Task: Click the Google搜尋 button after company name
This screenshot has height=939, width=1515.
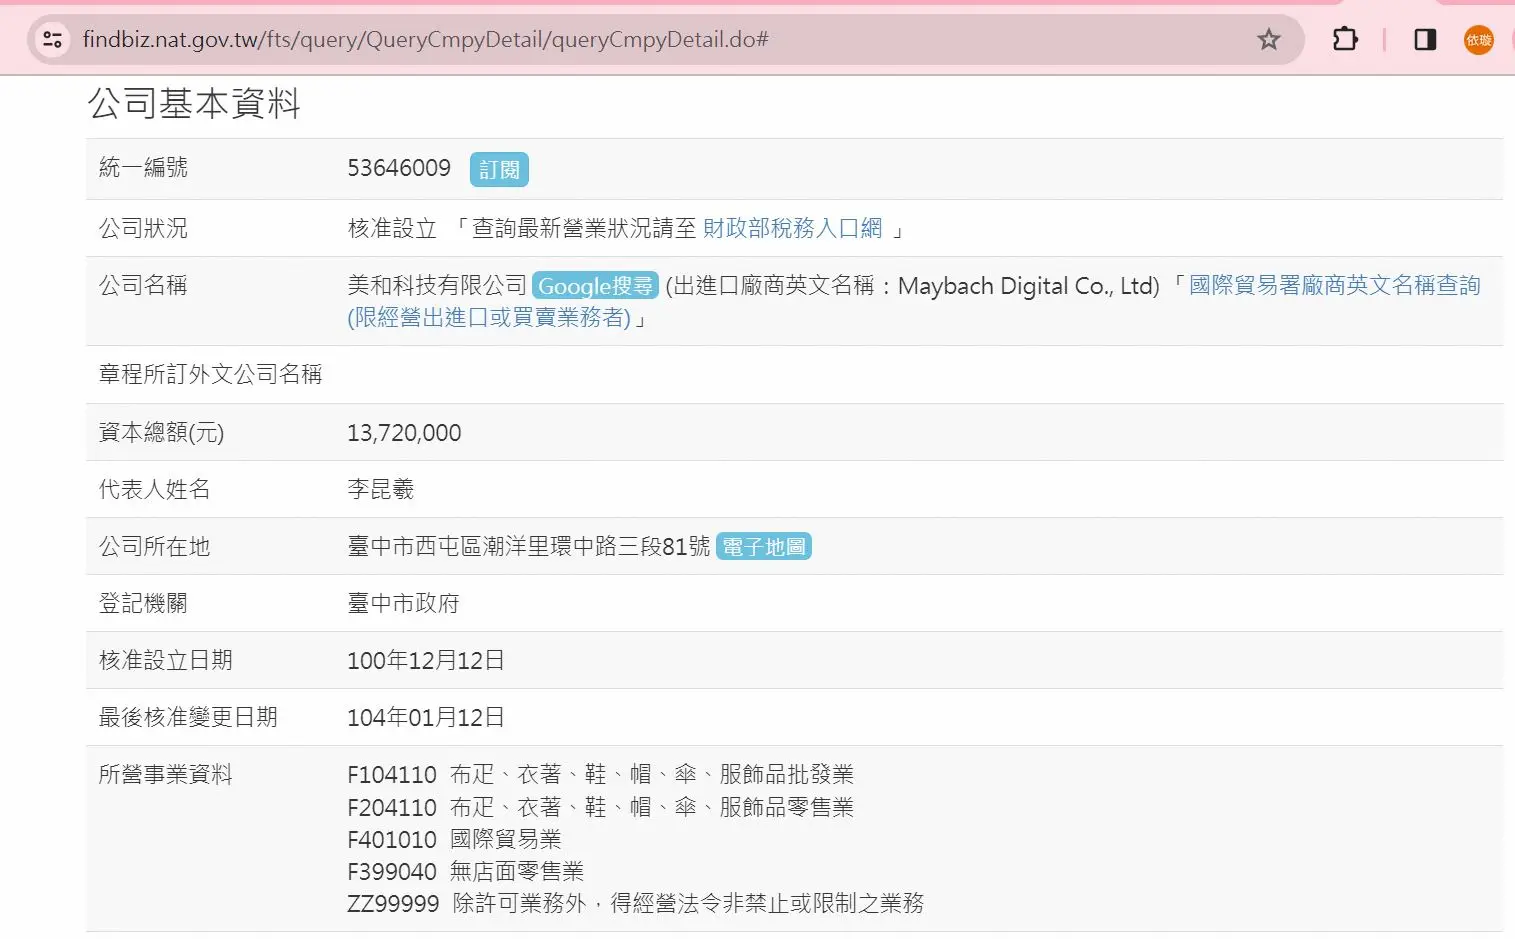Action: [x=595, y=286]
